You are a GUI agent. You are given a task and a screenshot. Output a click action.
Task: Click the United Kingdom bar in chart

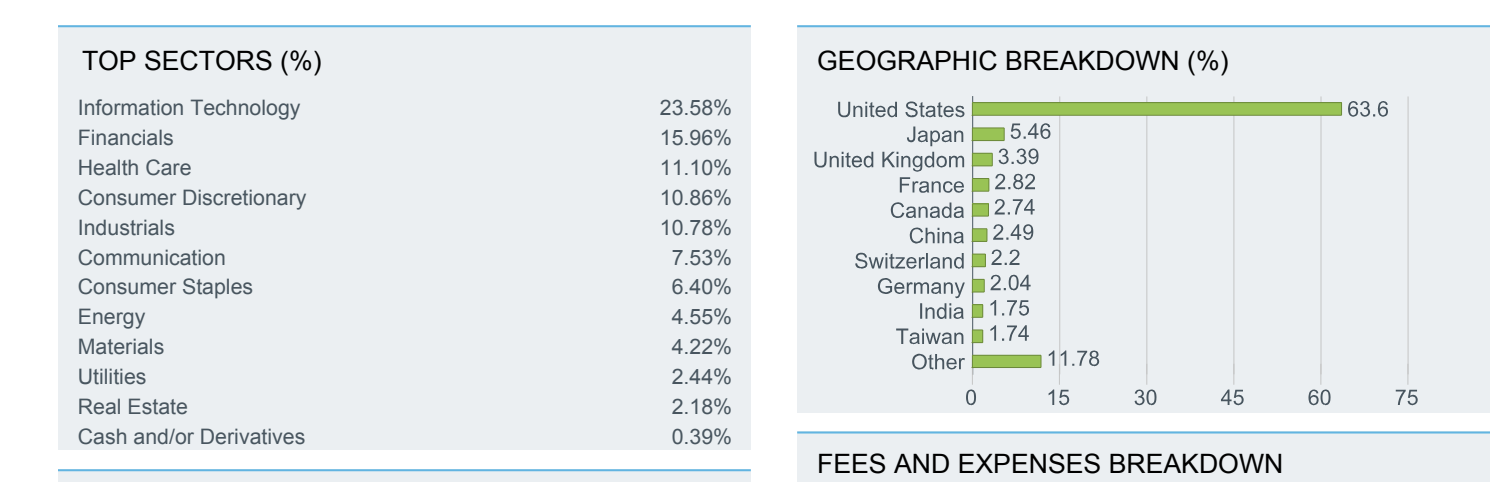point(982,159)
